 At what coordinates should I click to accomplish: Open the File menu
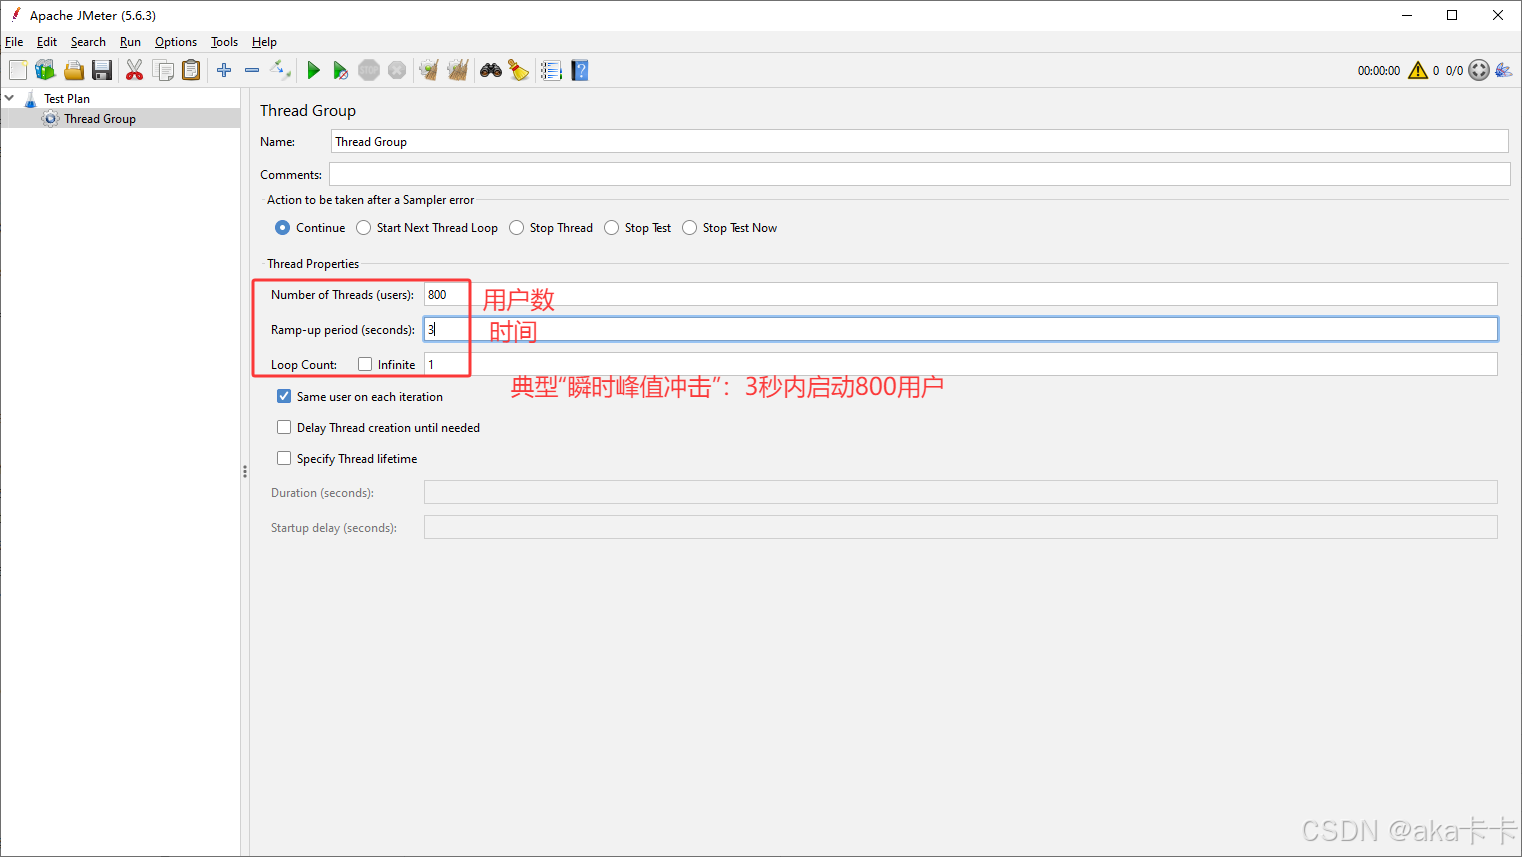point(14,42)
